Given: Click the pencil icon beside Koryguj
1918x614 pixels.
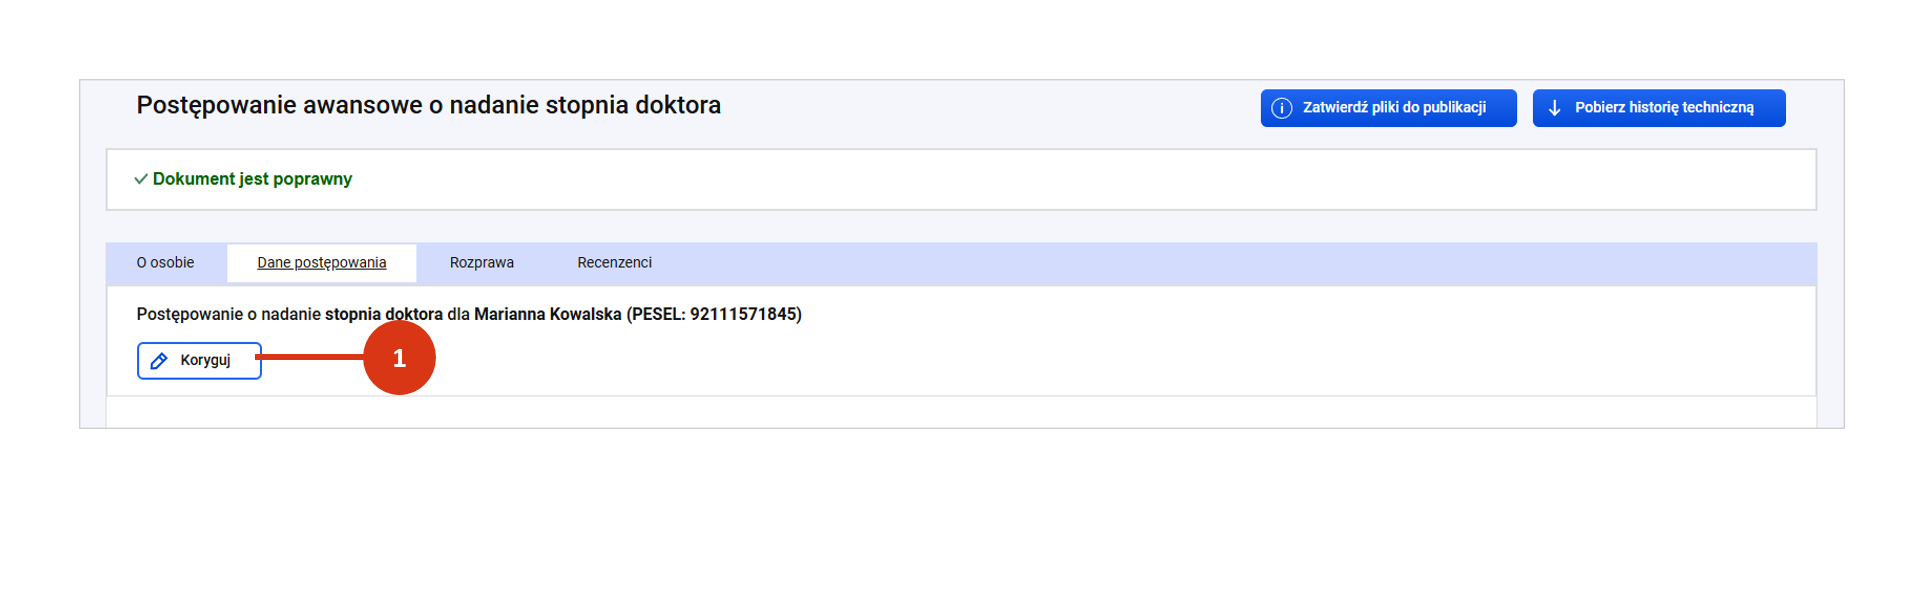Looking at the screenshot, I should pyautogui.click(x=159, y=361).
